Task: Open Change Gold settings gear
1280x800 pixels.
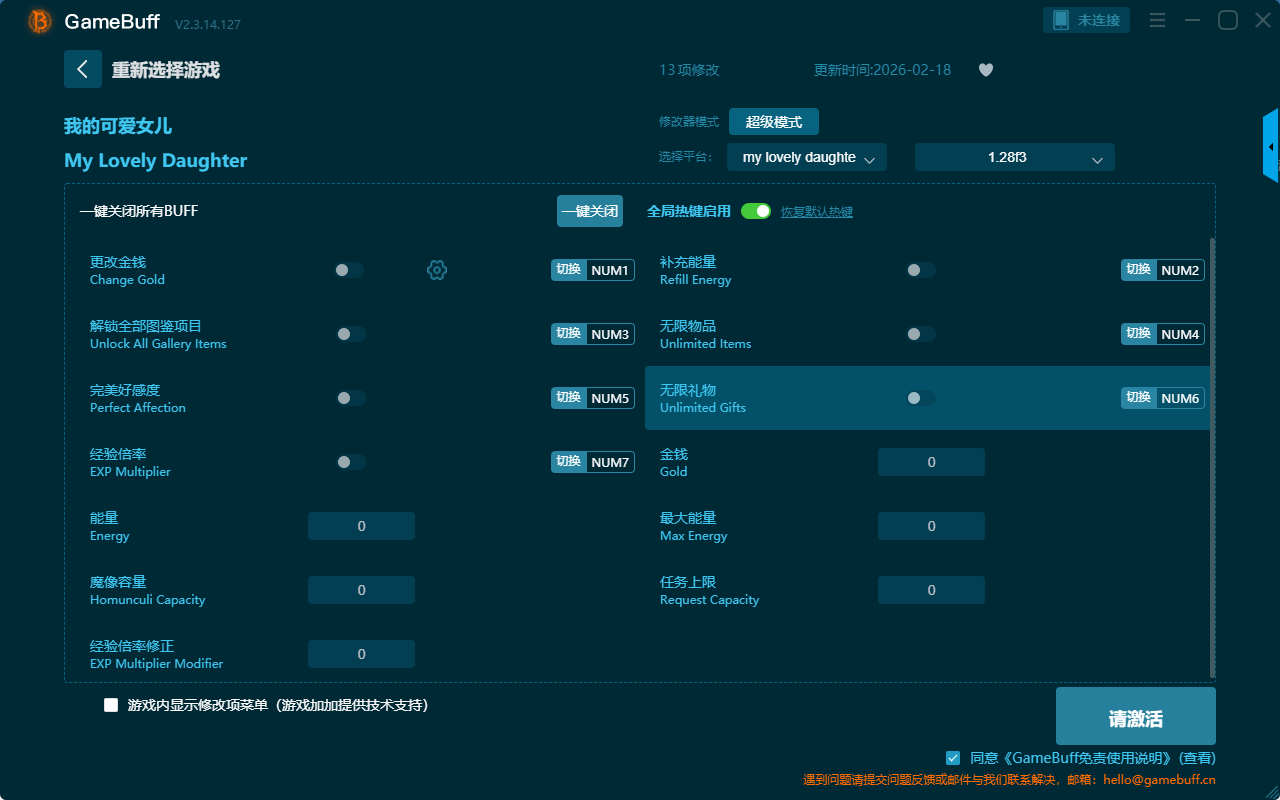Action: 436,270
